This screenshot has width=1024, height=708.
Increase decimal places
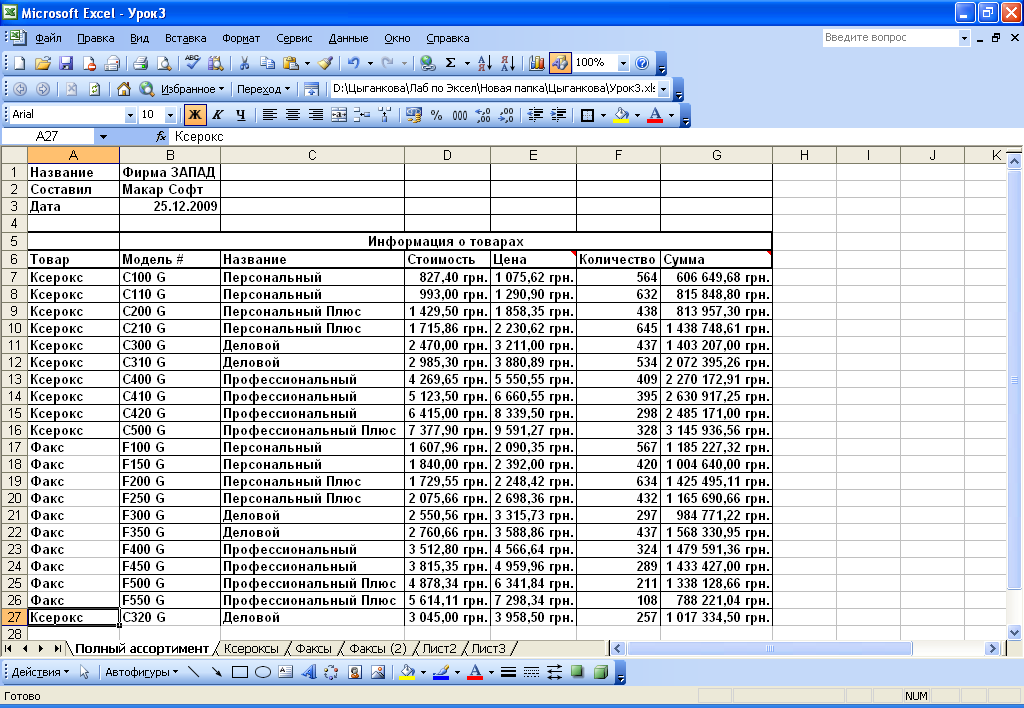coord(483,116)
